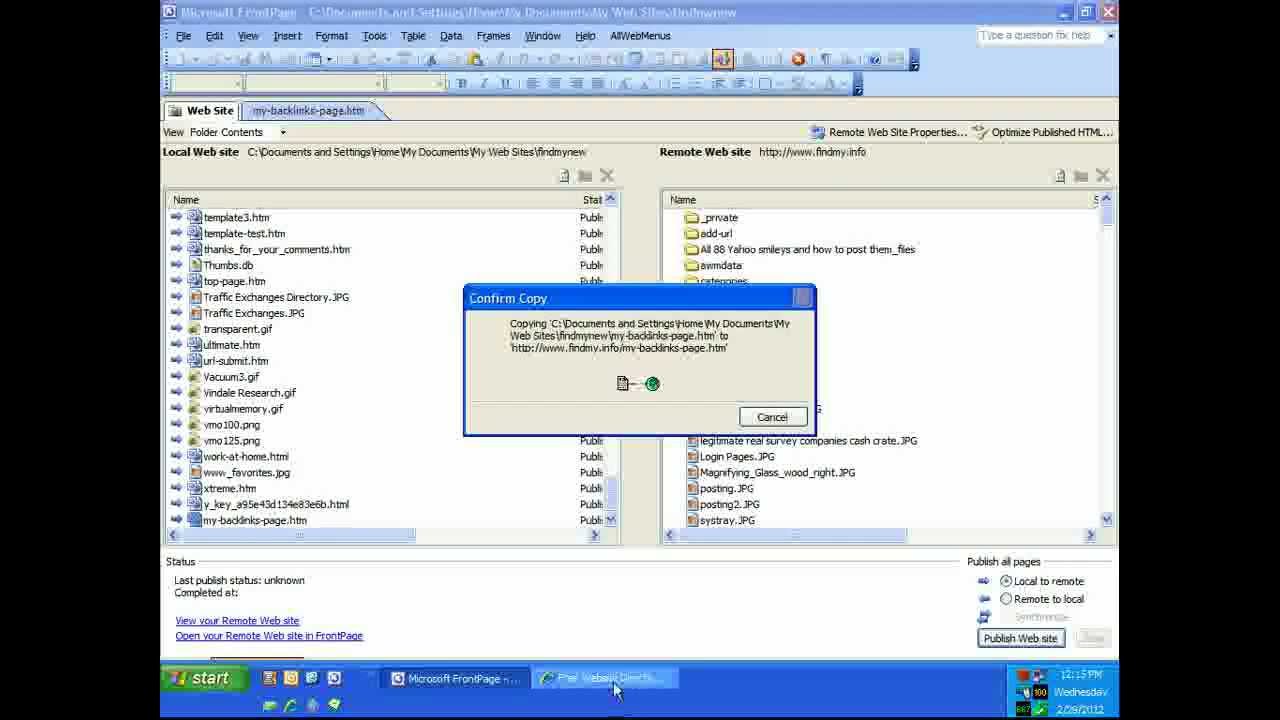Open View your Remote Web site link
The height and width of the screenshot is (720, 1280).
pos(237,621)
